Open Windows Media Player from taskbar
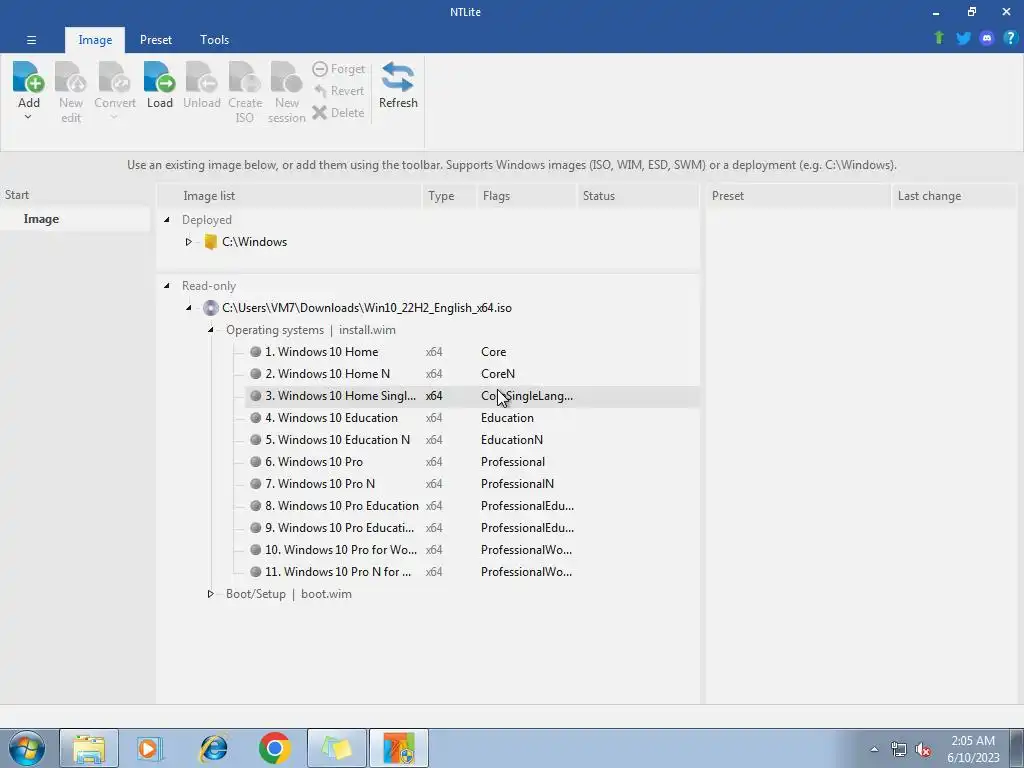This screenshot has width=1024, height=768. (150, 748)
